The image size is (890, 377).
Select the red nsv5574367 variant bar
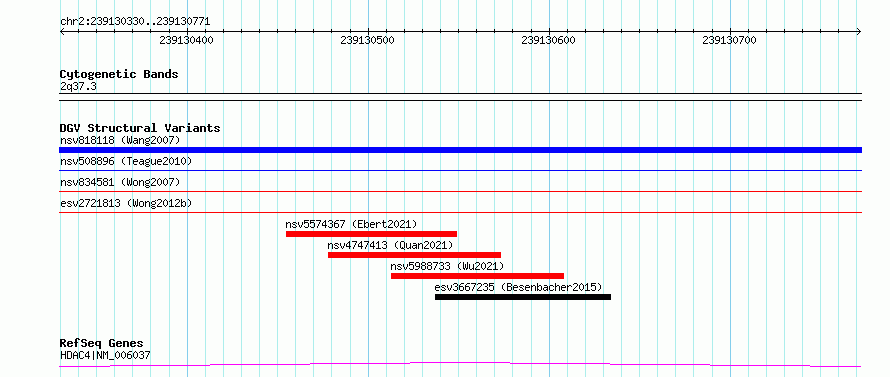[x=371, y=234]
